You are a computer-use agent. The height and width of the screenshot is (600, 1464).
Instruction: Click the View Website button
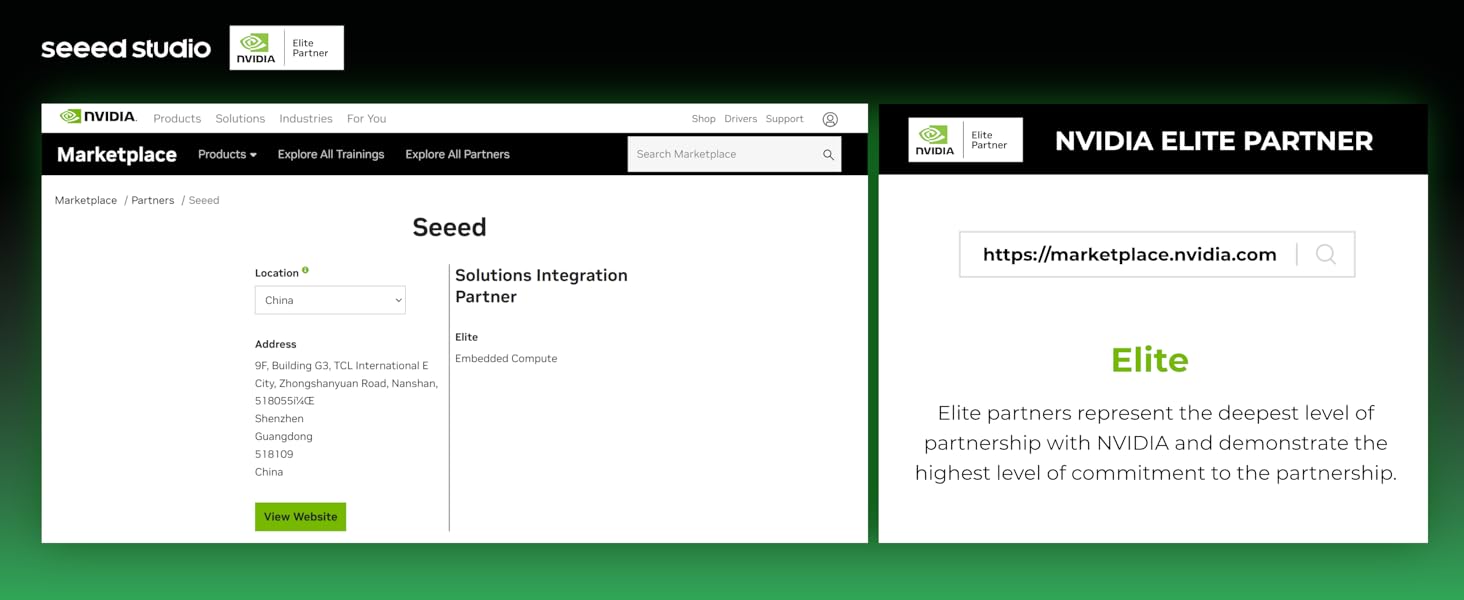[300, 517]
